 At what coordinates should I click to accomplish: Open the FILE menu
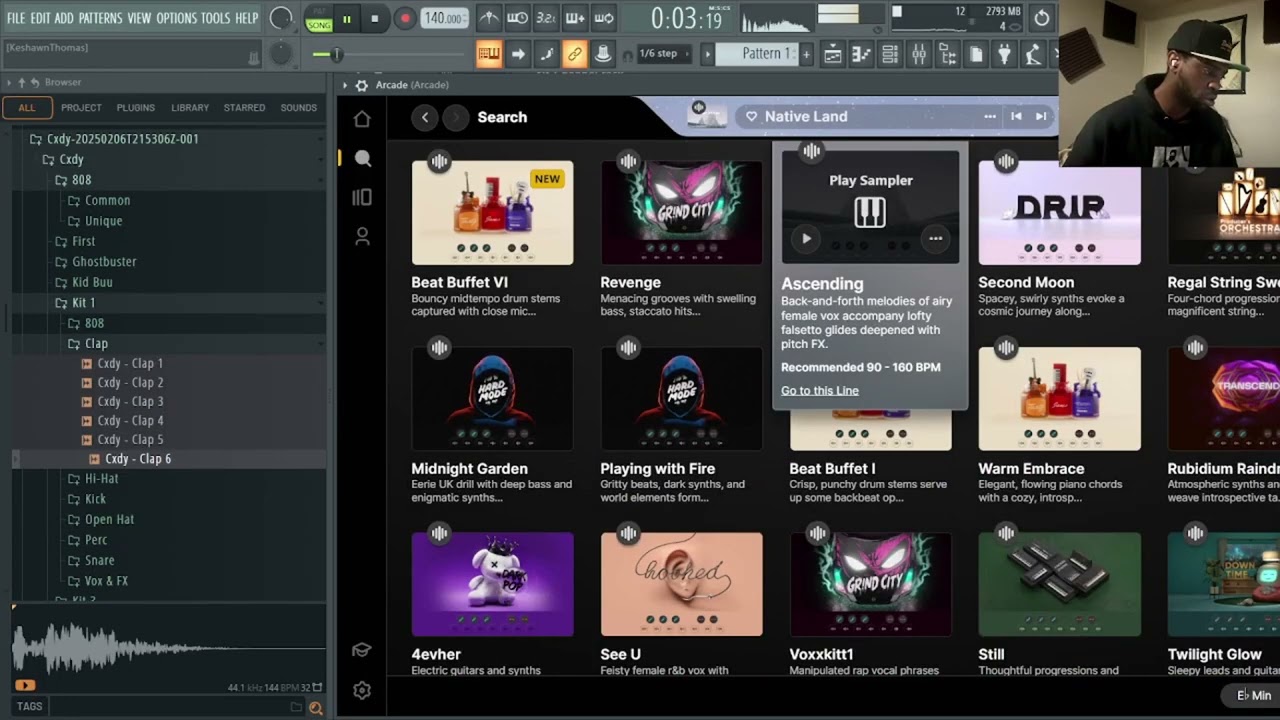(x=16, y=18)
